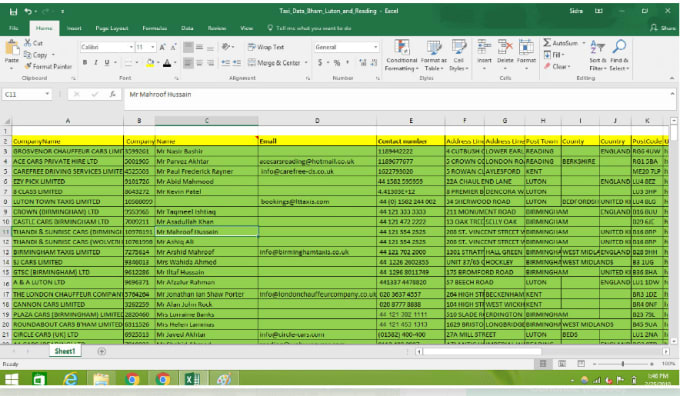This screenshot has height=396, width=680.
Task: Apply the yellow fill color
Action: [150, 63]
